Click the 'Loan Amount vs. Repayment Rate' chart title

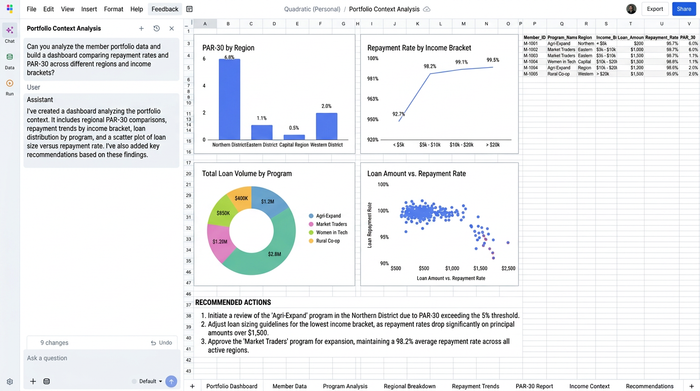tap(417, 174)
